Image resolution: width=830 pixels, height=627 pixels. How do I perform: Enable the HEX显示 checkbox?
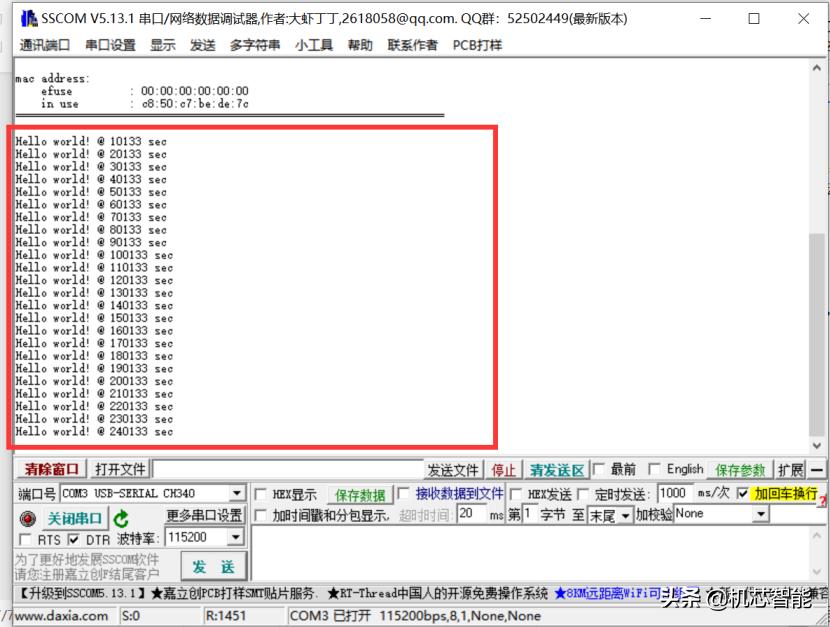tap(260, 493)
